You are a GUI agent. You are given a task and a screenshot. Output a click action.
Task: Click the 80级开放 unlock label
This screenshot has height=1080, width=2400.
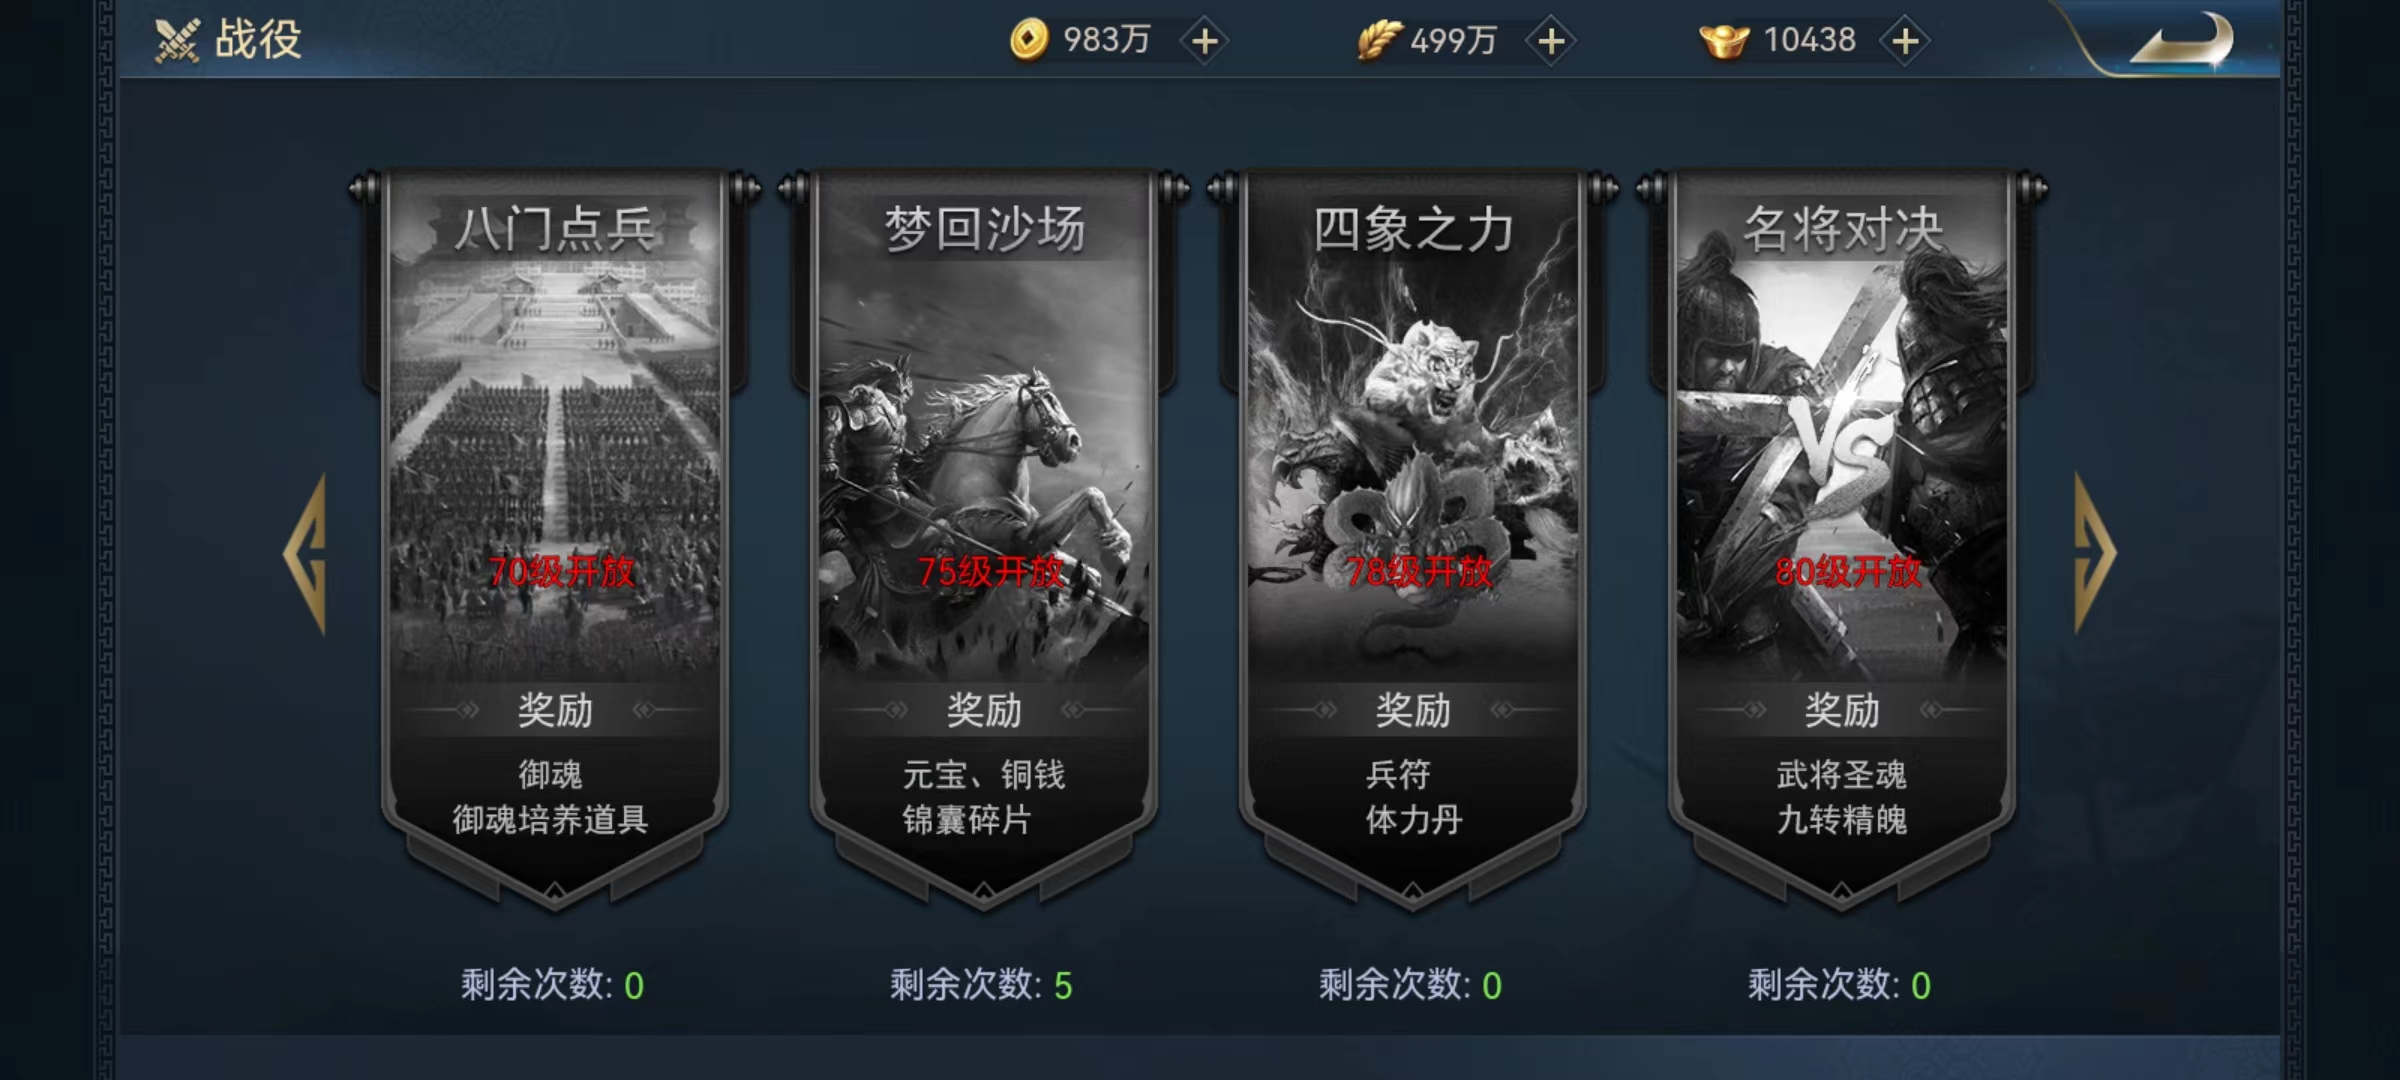1848,572
